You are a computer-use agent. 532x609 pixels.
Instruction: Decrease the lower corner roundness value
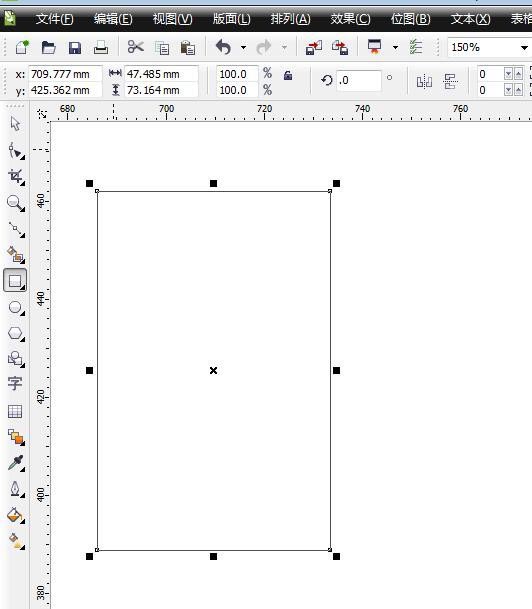click(x=508, y=90)
